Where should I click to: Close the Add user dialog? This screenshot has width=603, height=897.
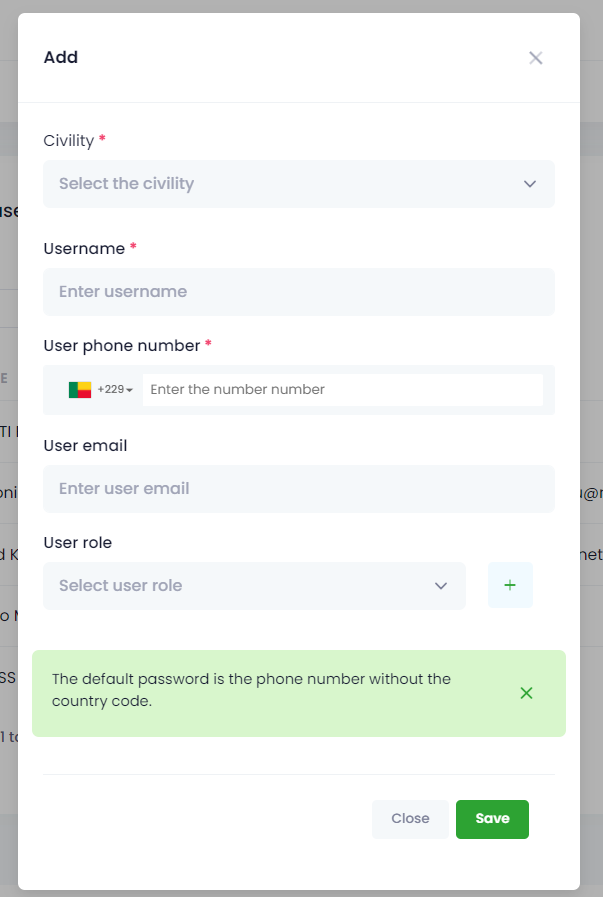point(410,819)
